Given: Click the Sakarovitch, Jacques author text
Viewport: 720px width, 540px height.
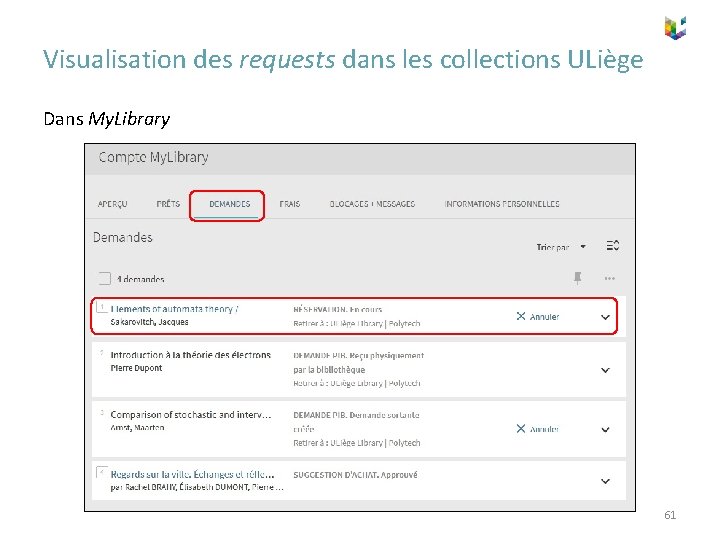Looking at the screenshot, I should coord(149,322).
